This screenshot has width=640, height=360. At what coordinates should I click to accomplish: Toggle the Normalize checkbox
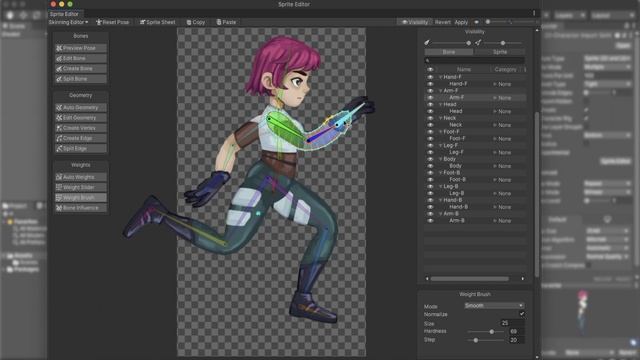522,314
